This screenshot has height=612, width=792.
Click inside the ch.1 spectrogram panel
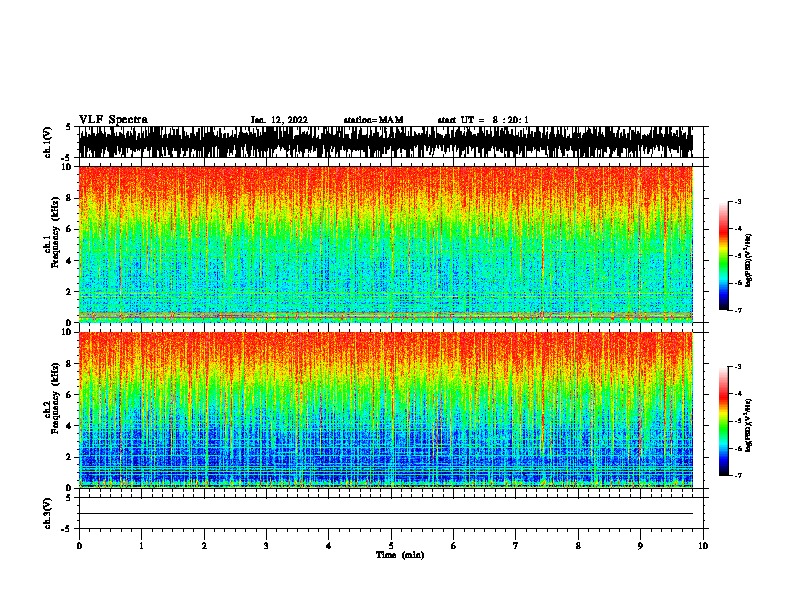click(386, 244)
